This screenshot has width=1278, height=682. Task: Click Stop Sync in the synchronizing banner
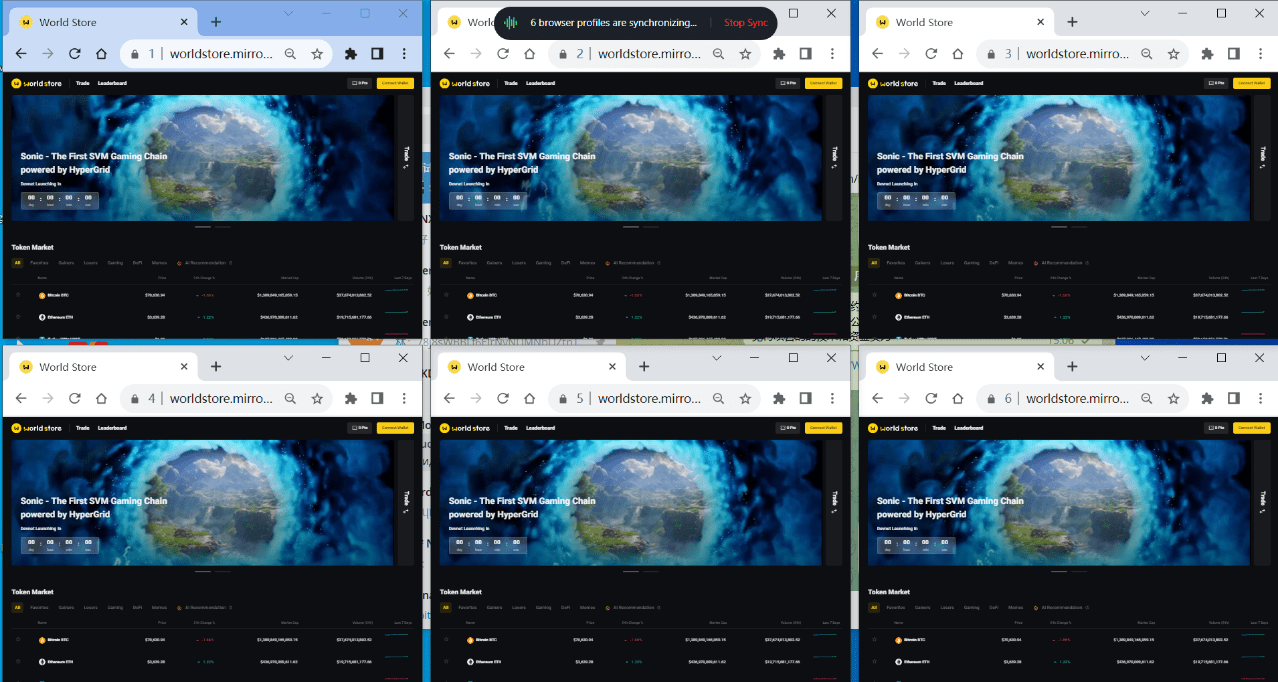point(746,23)
